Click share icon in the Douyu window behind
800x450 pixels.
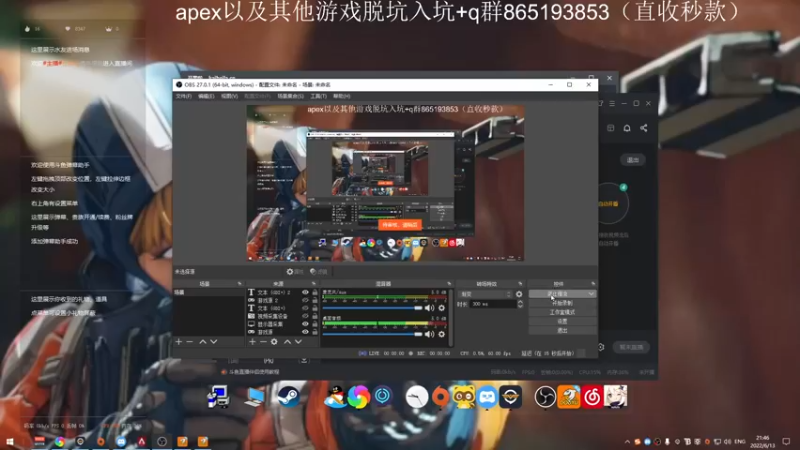click(x=644, y=128)
